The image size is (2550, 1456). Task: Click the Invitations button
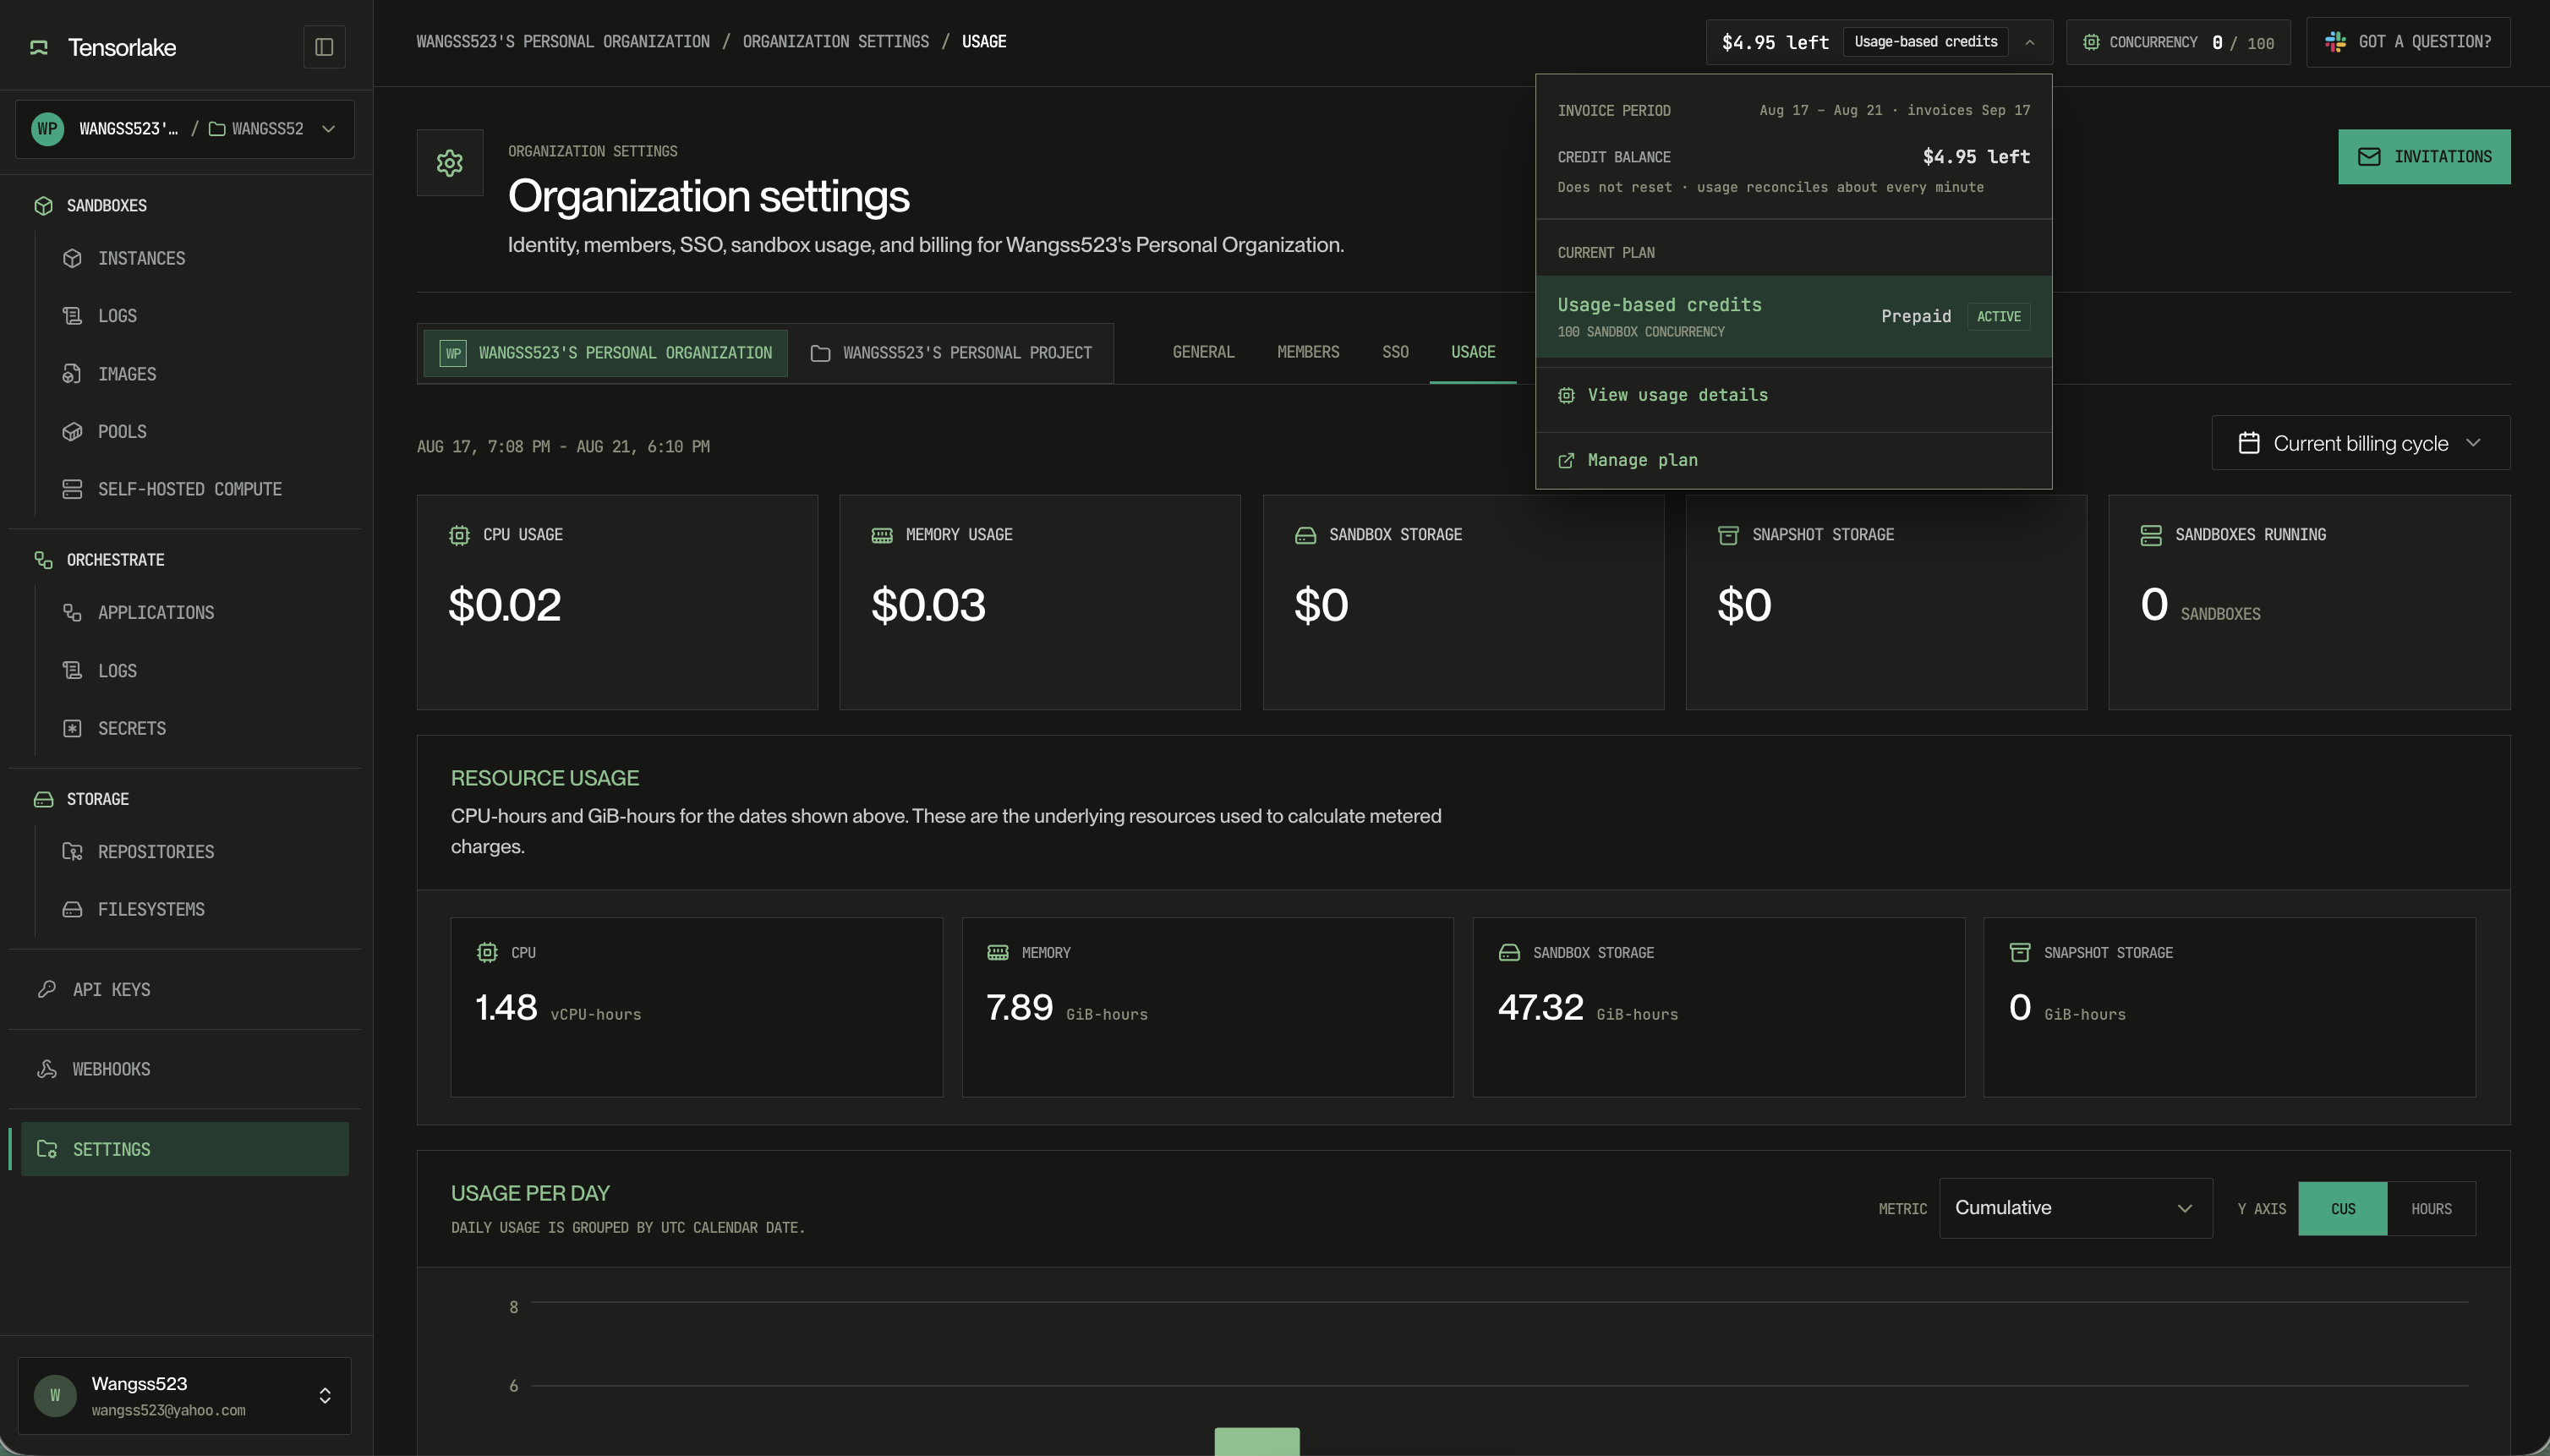coord(2423,157)
